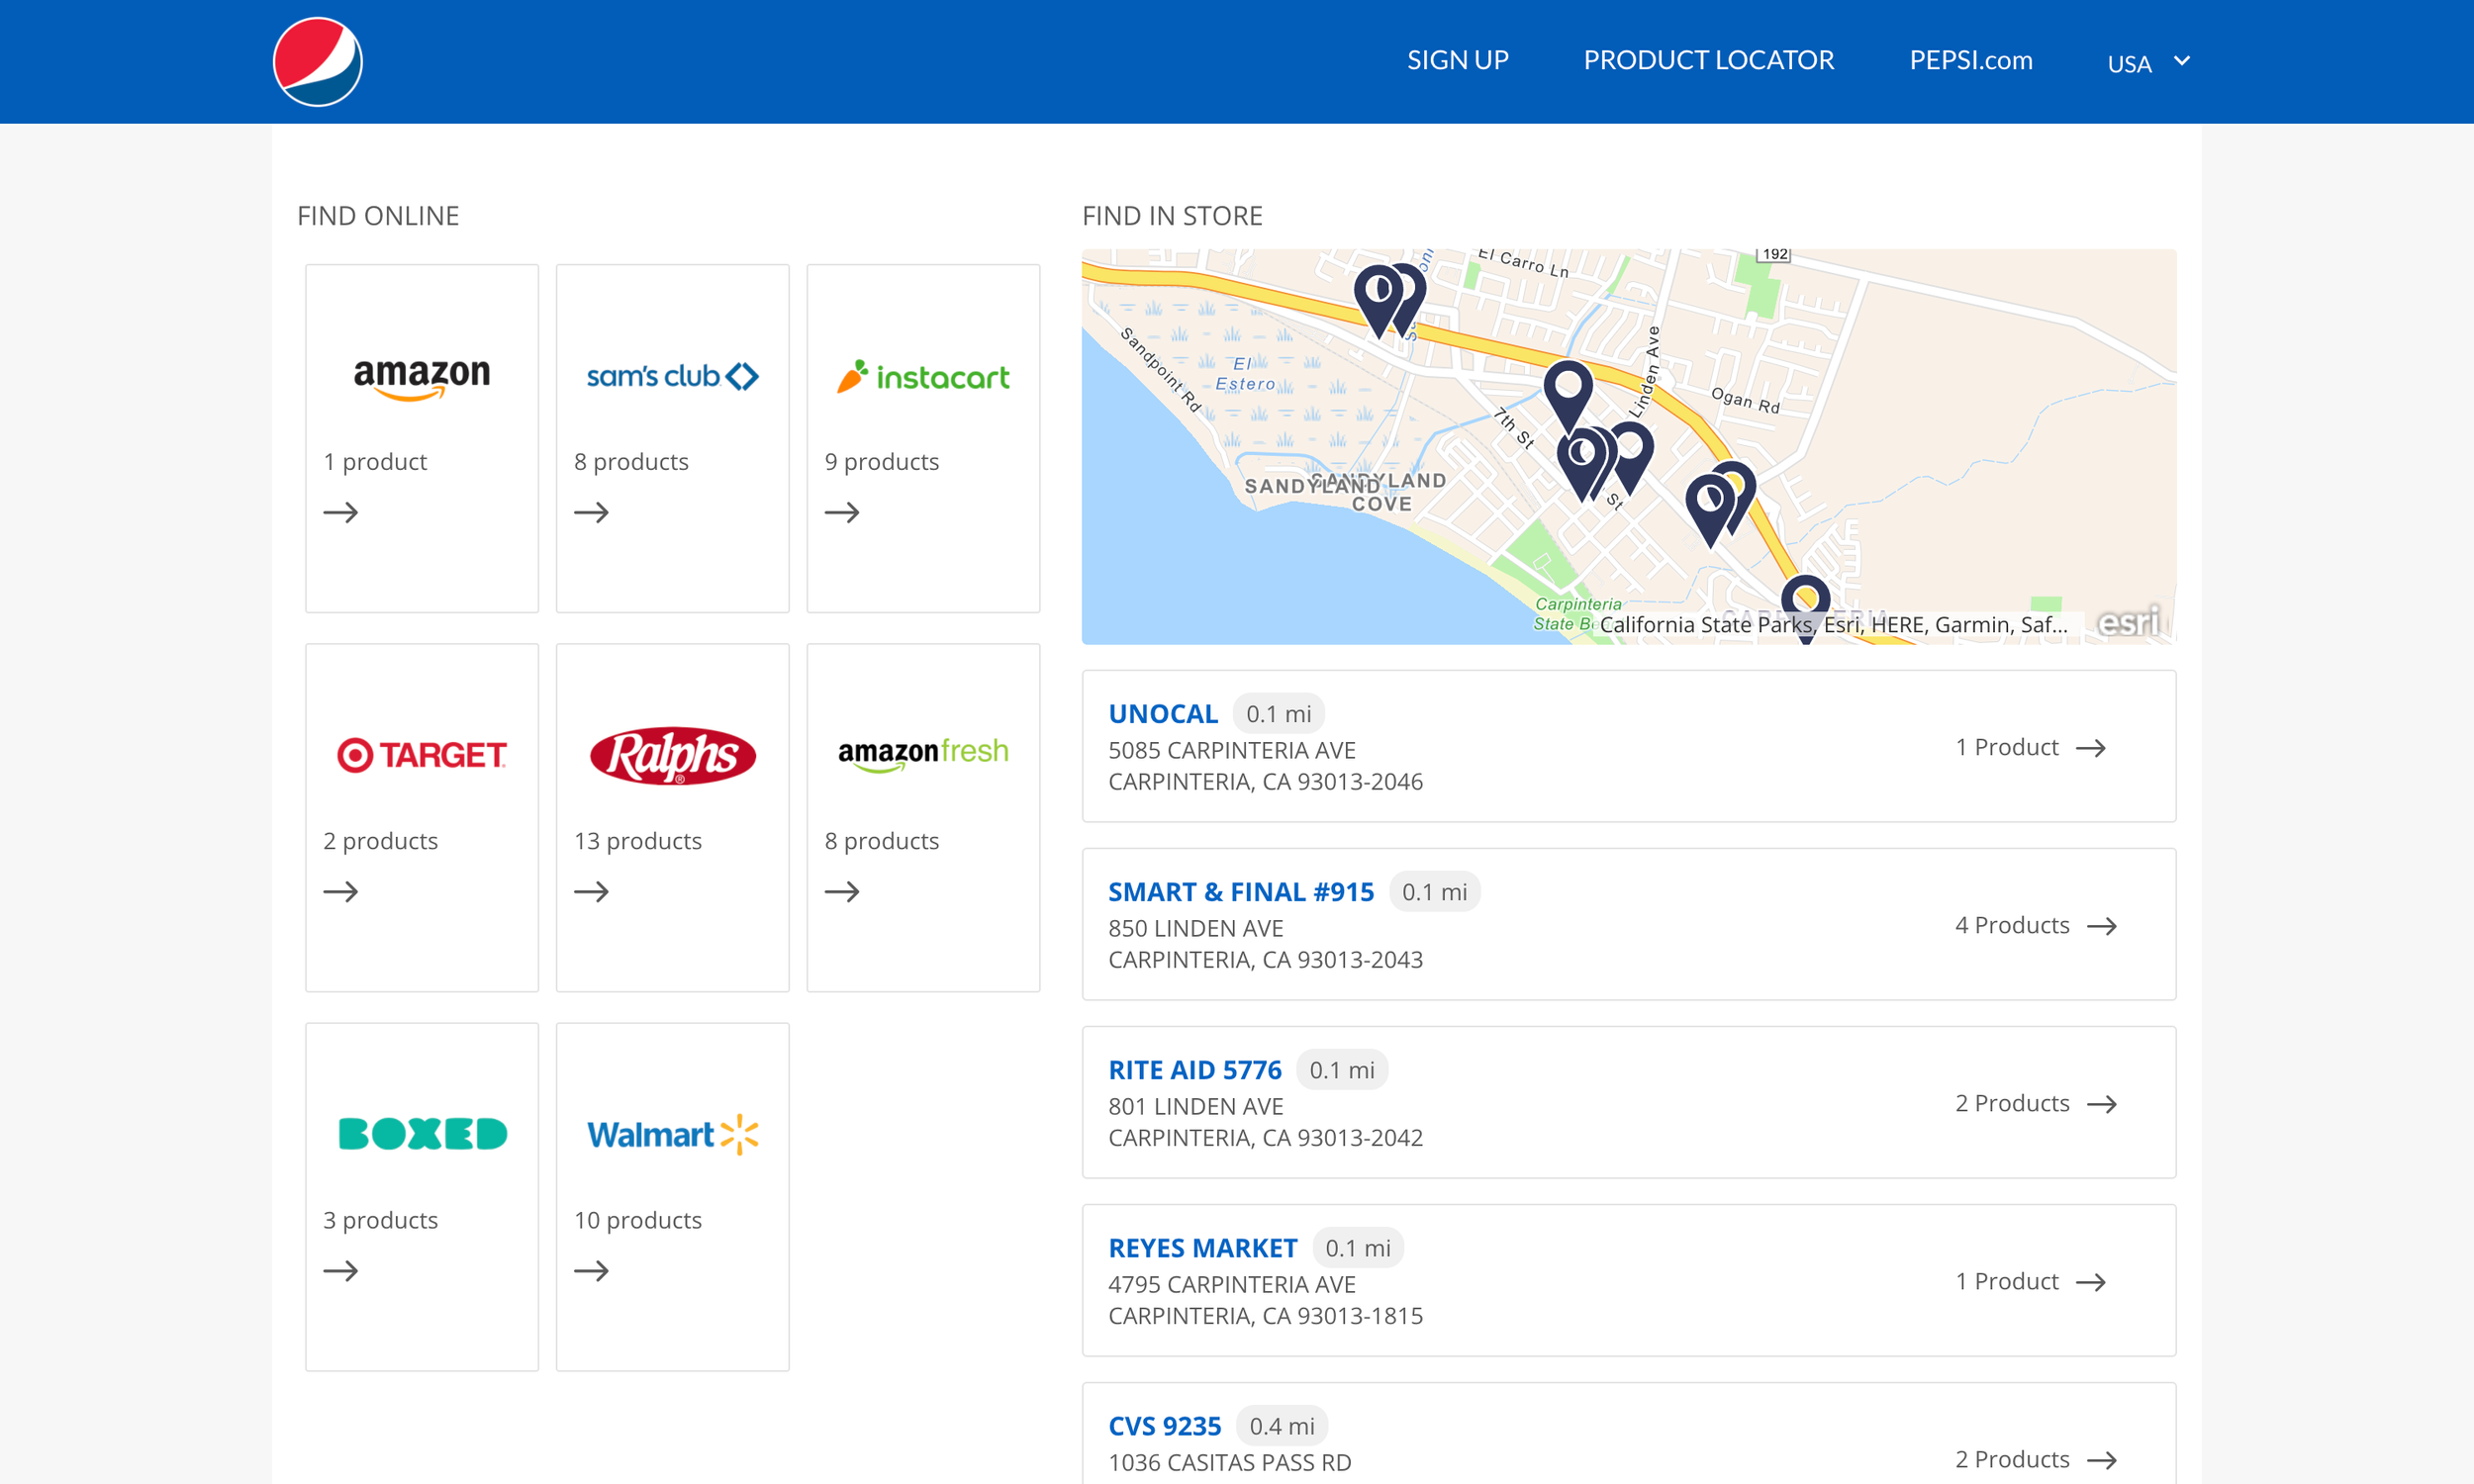Image resolution: width=2474 pixels, height=1484 pixels.
Task: Click arrow under Walmart 10 products
Action: click(x=591, y=1271)
